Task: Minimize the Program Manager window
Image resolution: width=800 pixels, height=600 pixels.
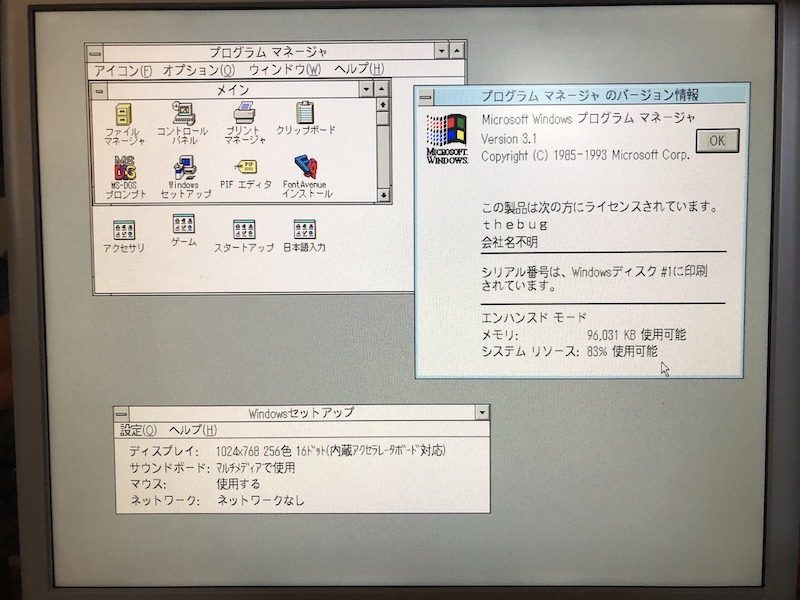Action: point(442,51)
